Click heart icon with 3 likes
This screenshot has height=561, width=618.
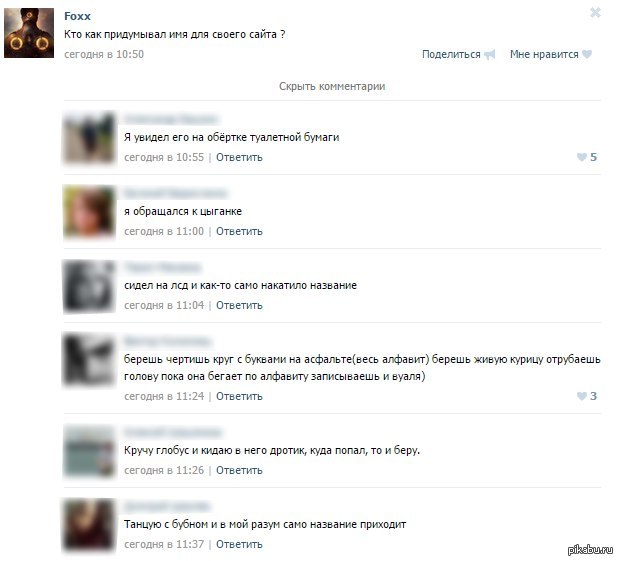tap(581, 396)
